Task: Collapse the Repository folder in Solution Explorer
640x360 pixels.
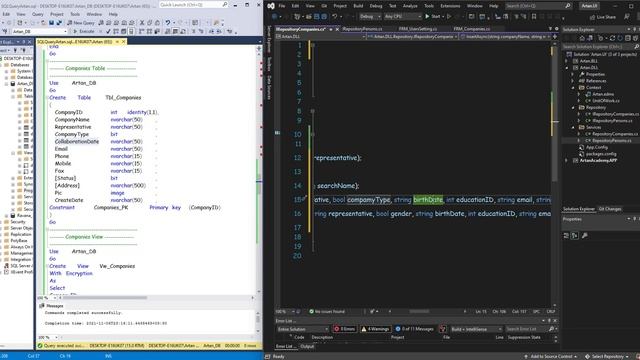Action: pyautogui.click(x=573, y=107)
